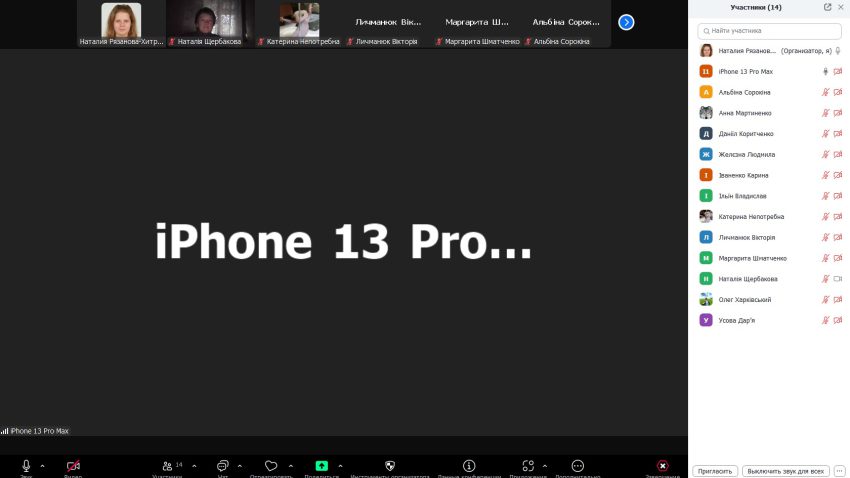Select Наталия Рязанова-Хитр video thumbnail
Screen dimensions: 850x478
121,24
